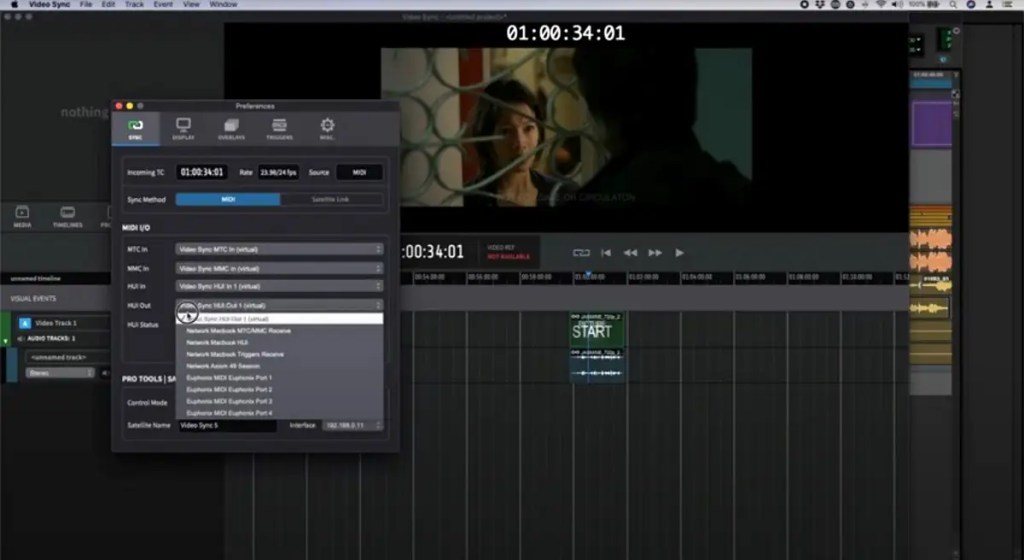Click the timeline ruler playhead marker
Viewport: 1024px width, 560px height.
pos(588,274)
